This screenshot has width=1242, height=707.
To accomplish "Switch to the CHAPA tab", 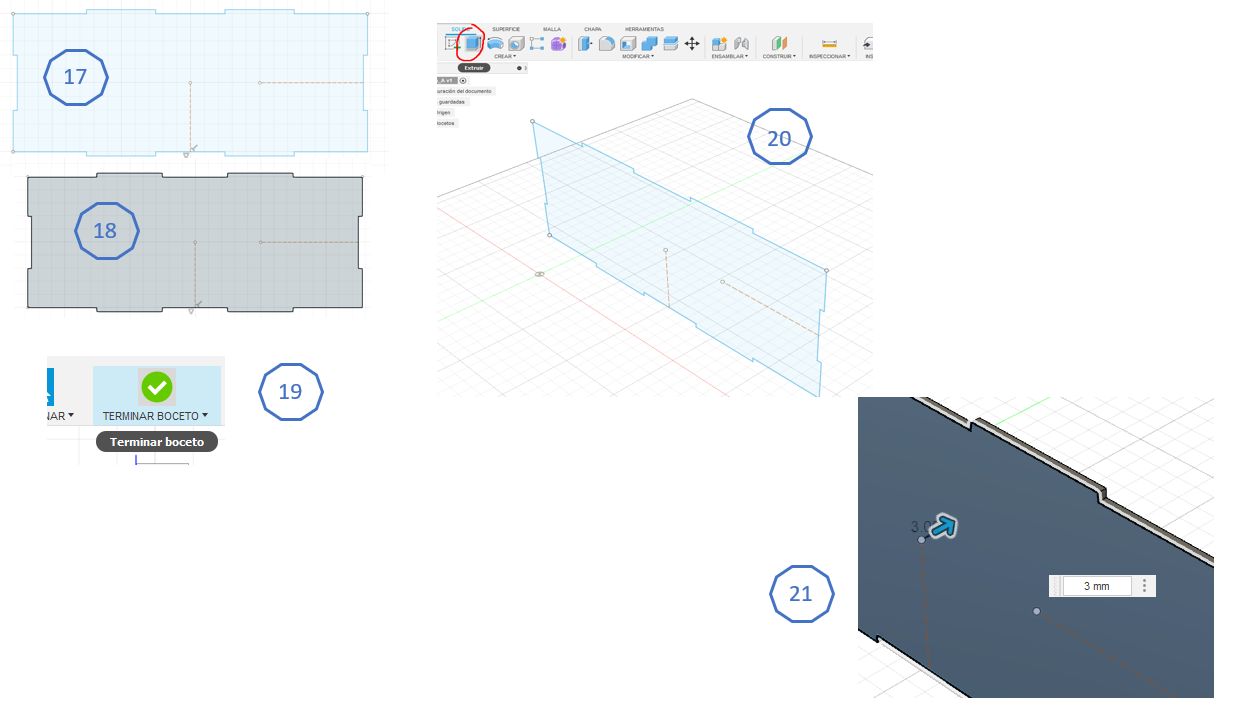I will 593,29.
